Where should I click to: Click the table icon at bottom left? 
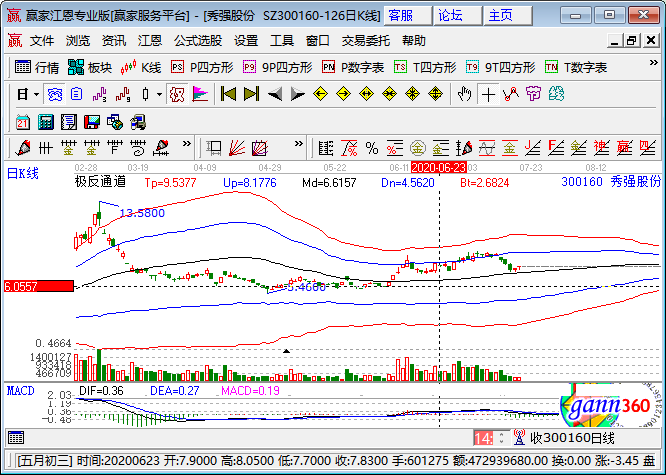tap(16, 437)
